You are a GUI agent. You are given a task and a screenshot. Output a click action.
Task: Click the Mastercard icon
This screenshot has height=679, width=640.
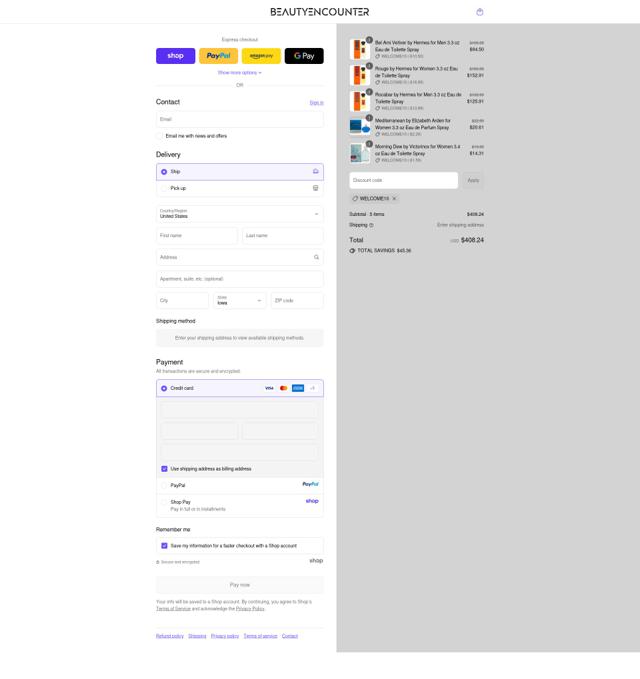click(x=284, y=388)
